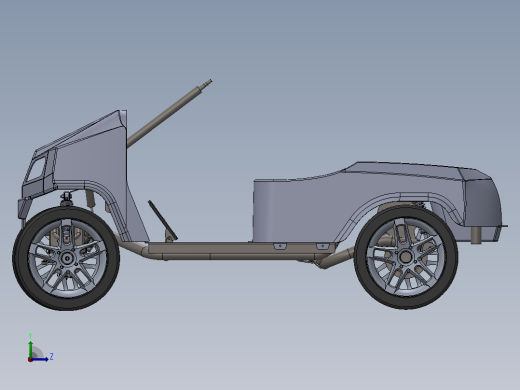Click the blue Z axis of the triad
The height and width of the screenshot is (390, 520).
tap(39, 359)
